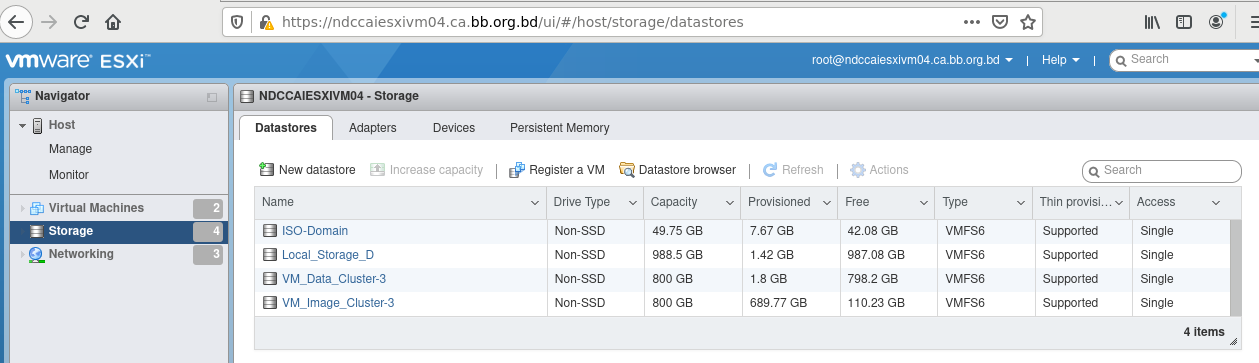Switch to the Datastores tab
Image resolution: width=1259 pixels, height=363 pixels.
pos(286,128)
